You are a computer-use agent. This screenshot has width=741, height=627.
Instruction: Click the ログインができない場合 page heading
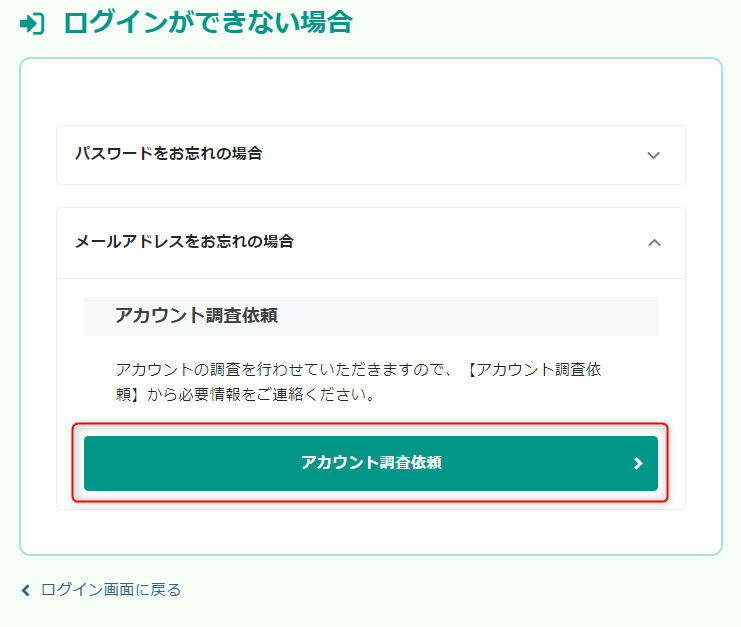[208, 22]
